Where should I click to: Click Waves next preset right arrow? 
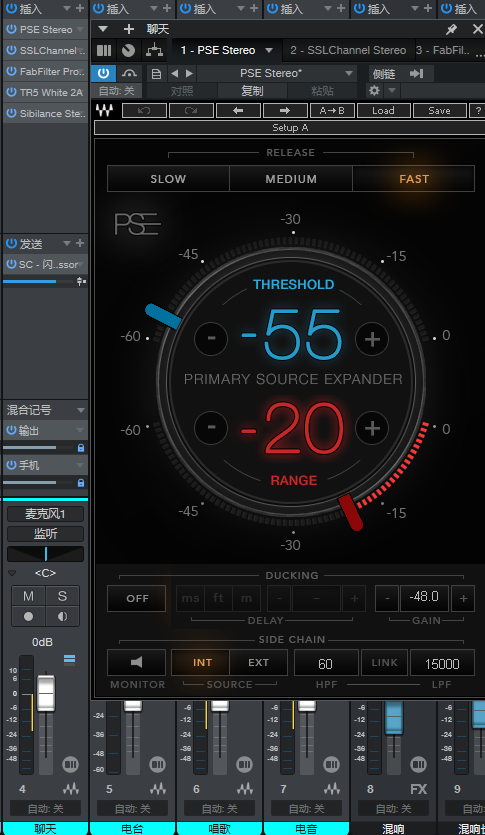pos(285,111)
